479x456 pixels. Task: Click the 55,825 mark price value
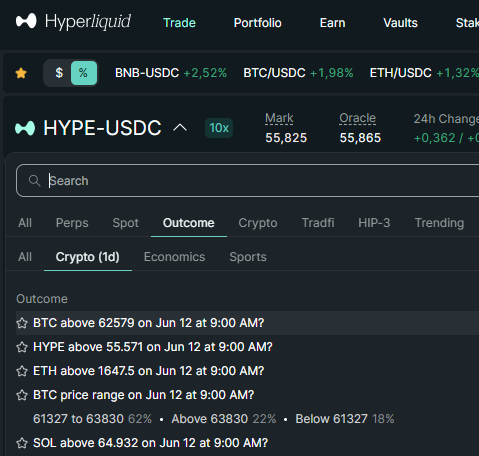[x=286, y=138]
